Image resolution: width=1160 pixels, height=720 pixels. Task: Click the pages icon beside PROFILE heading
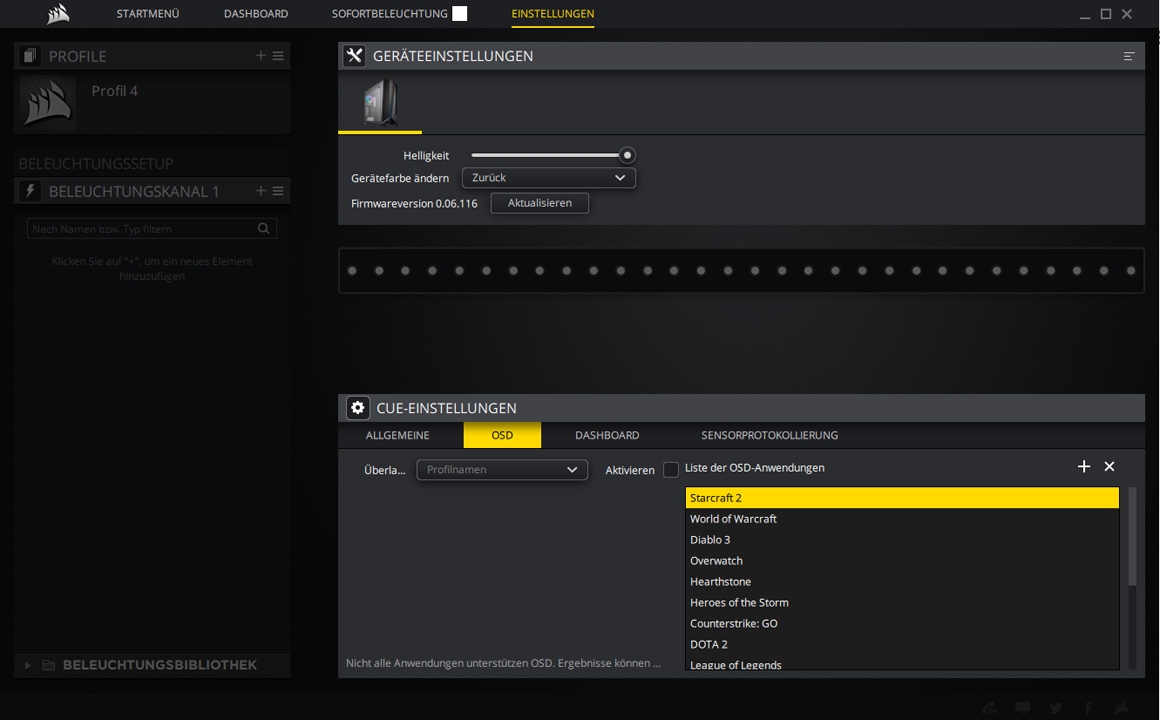point(30,55)
